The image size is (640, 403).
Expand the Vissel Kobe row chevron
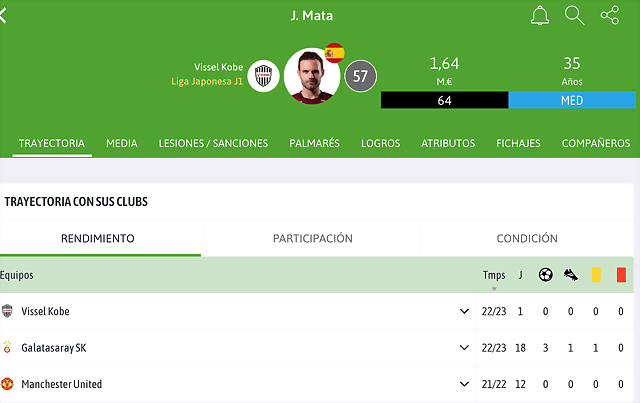(464, 312)
